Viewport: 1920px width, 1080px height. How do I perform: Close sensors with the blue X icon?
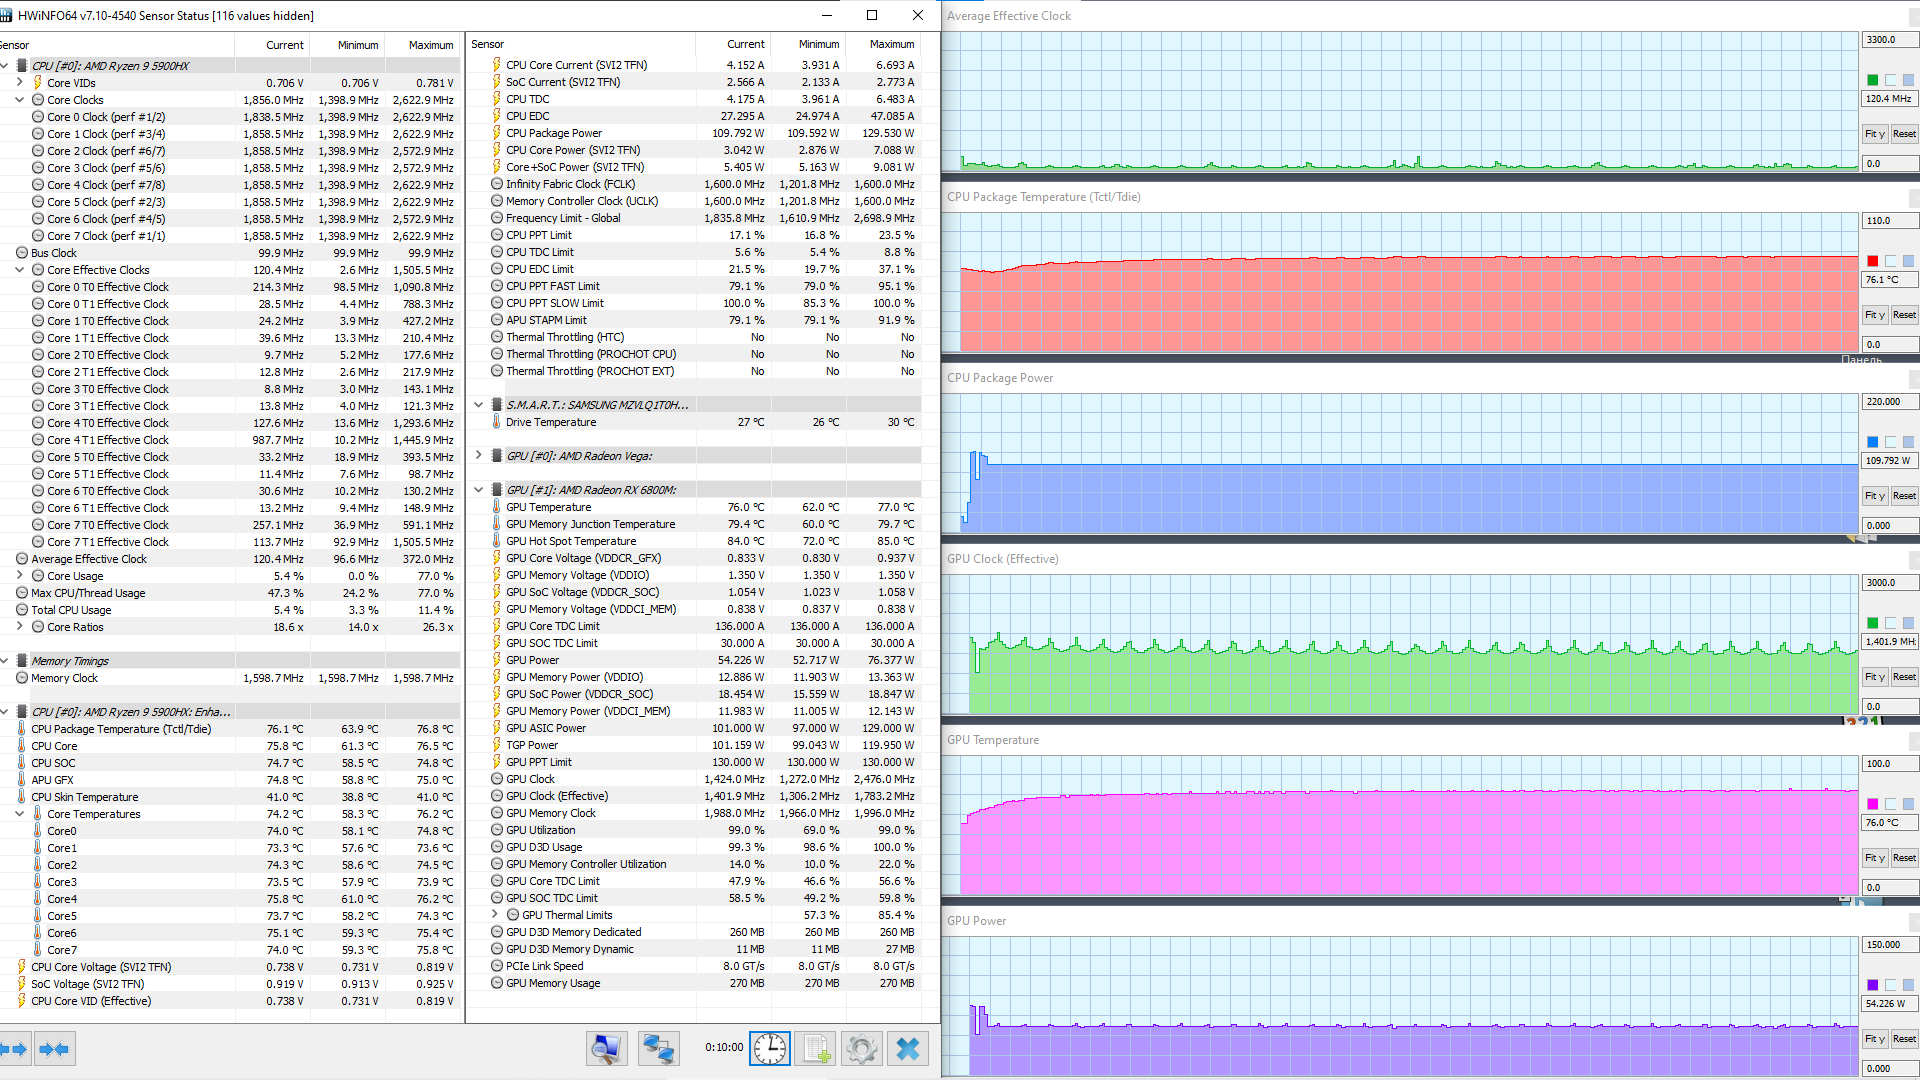(908, 1048)
